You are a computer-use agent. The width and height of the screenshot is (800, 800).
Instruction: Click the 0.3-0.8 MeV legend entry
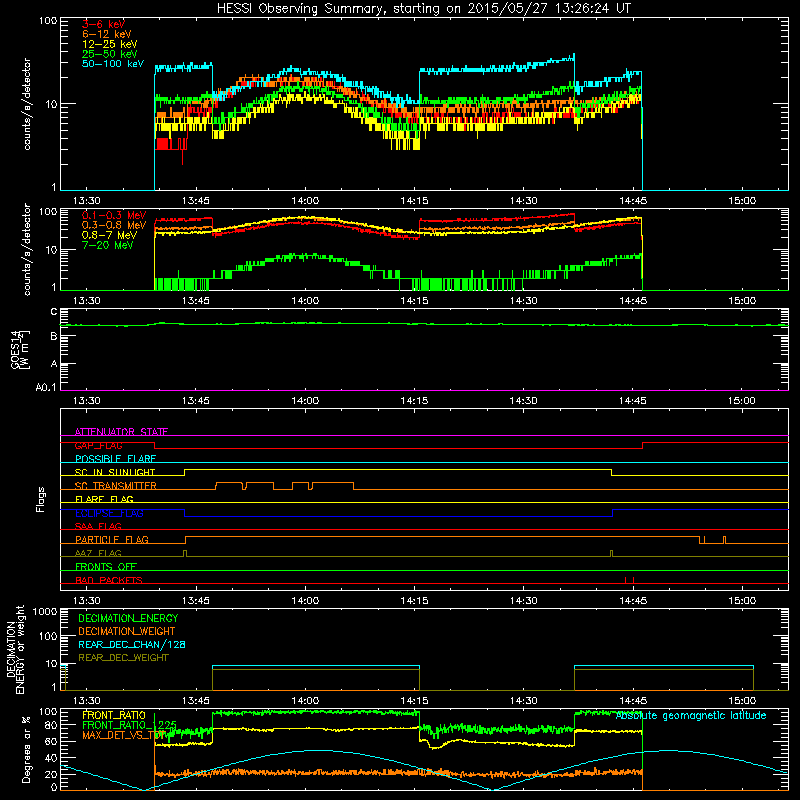pyautogui.click(x=114, y=225)
